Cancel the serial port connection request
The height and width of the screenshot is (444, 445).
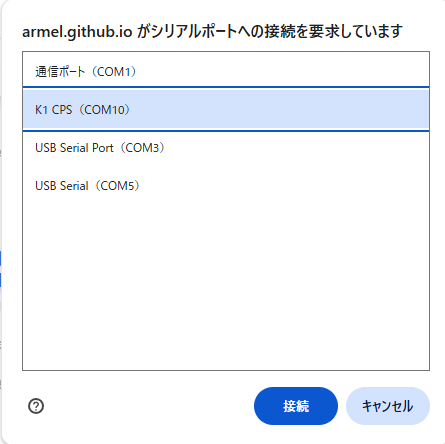click(388, 406)
